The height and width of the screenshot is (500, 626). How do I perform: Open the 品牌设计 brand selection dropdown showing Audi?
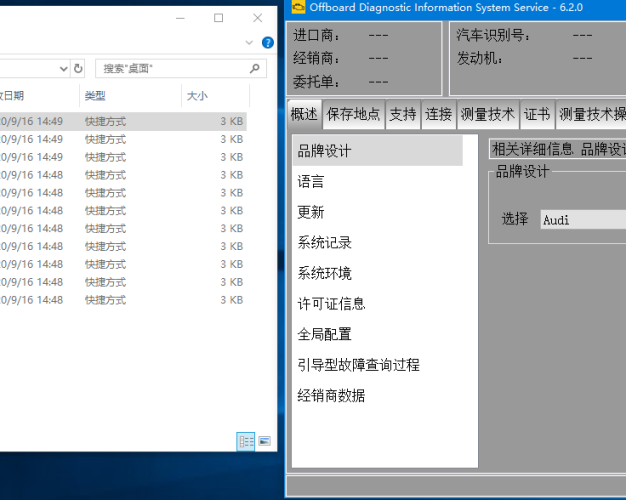582,219
